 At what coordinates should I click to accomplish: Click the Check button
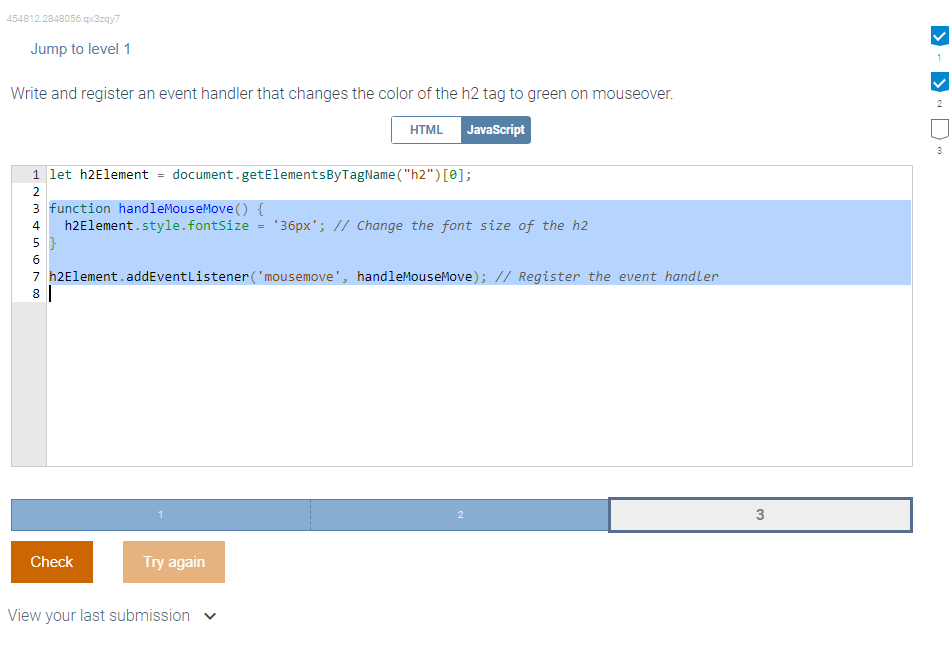pos(51,561)
